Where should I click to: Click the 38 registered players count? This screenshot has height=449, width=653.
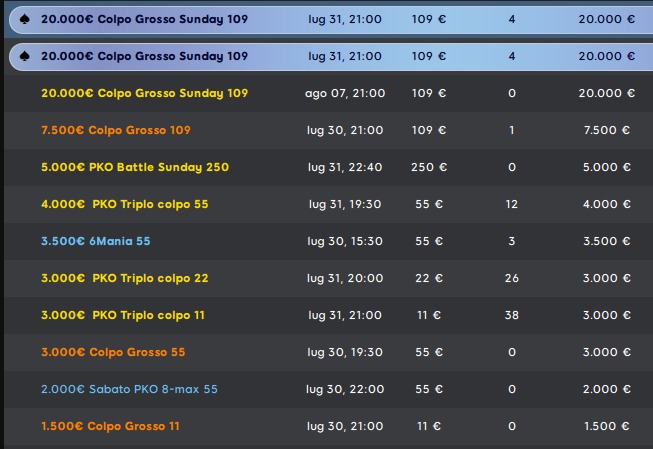(x=512, y=315)
